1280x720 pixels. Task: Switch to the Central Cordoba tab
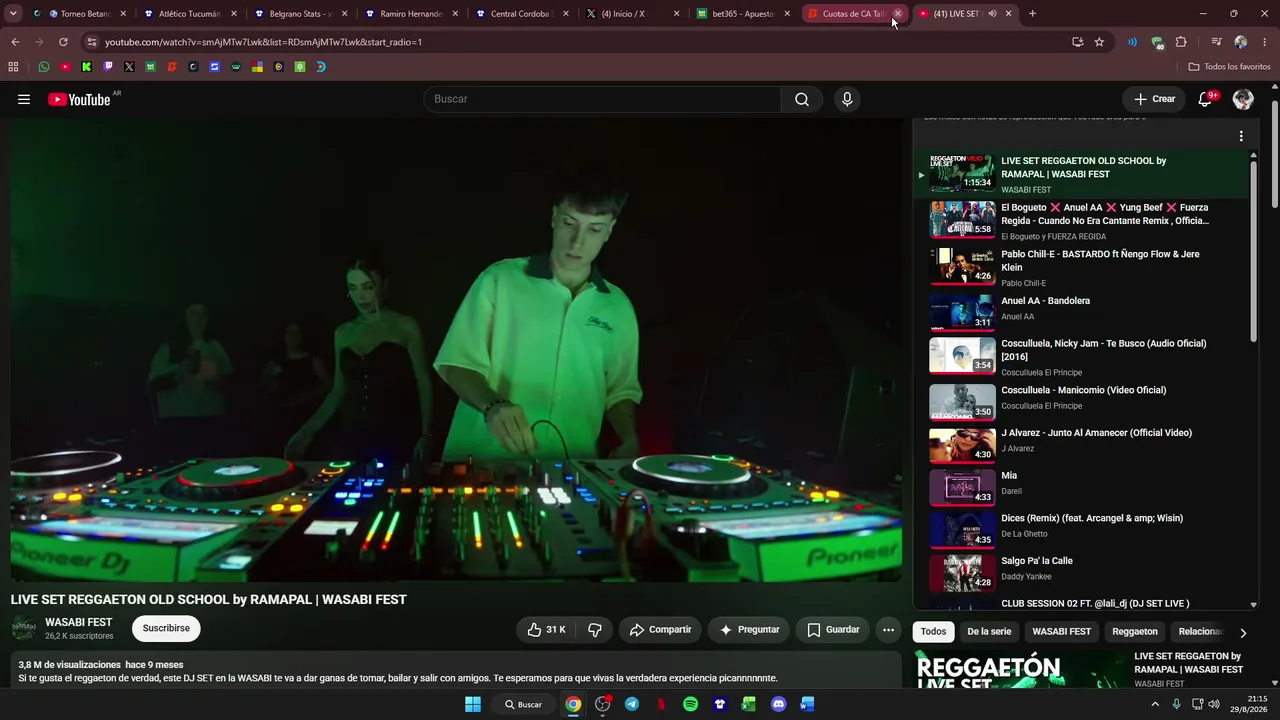click(x=522, y=14)
